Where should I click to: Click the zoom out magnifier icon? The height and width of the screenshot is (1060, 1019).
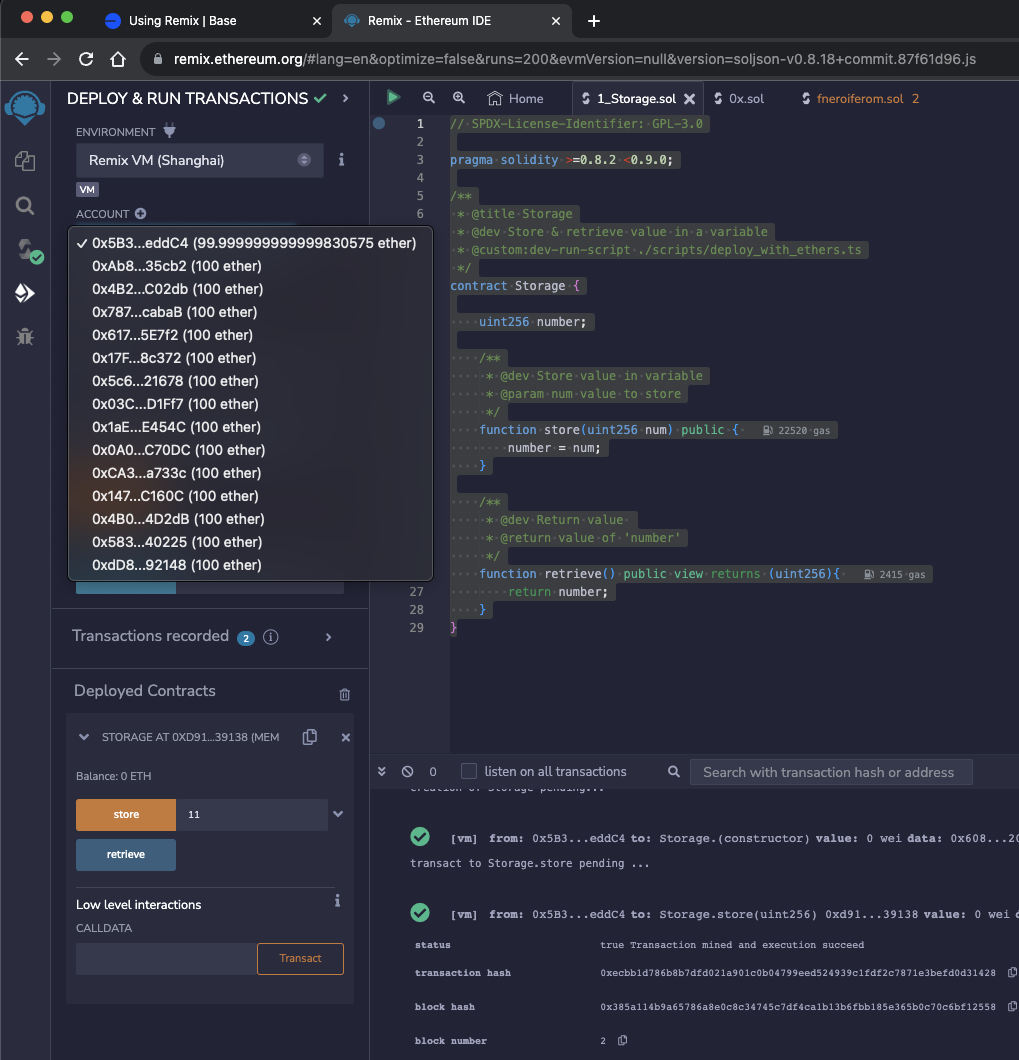coord(429,98)
